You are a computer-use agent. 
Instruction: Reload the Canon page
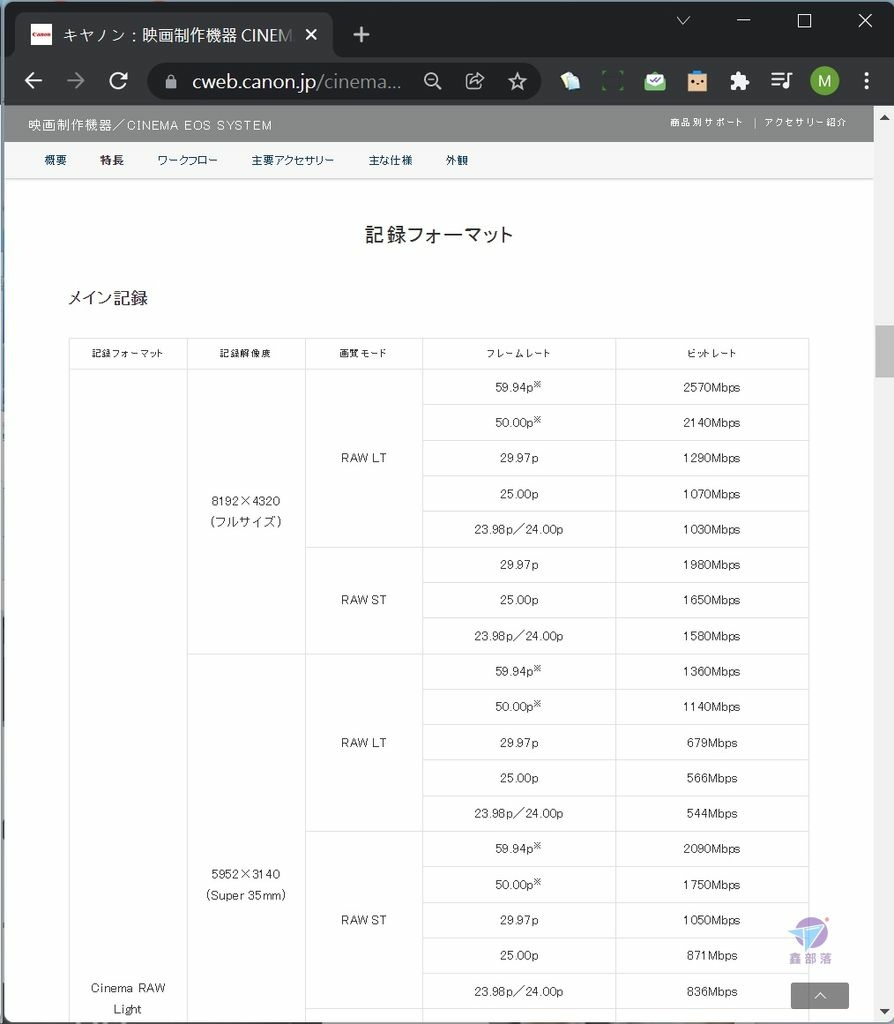[118, 81]
